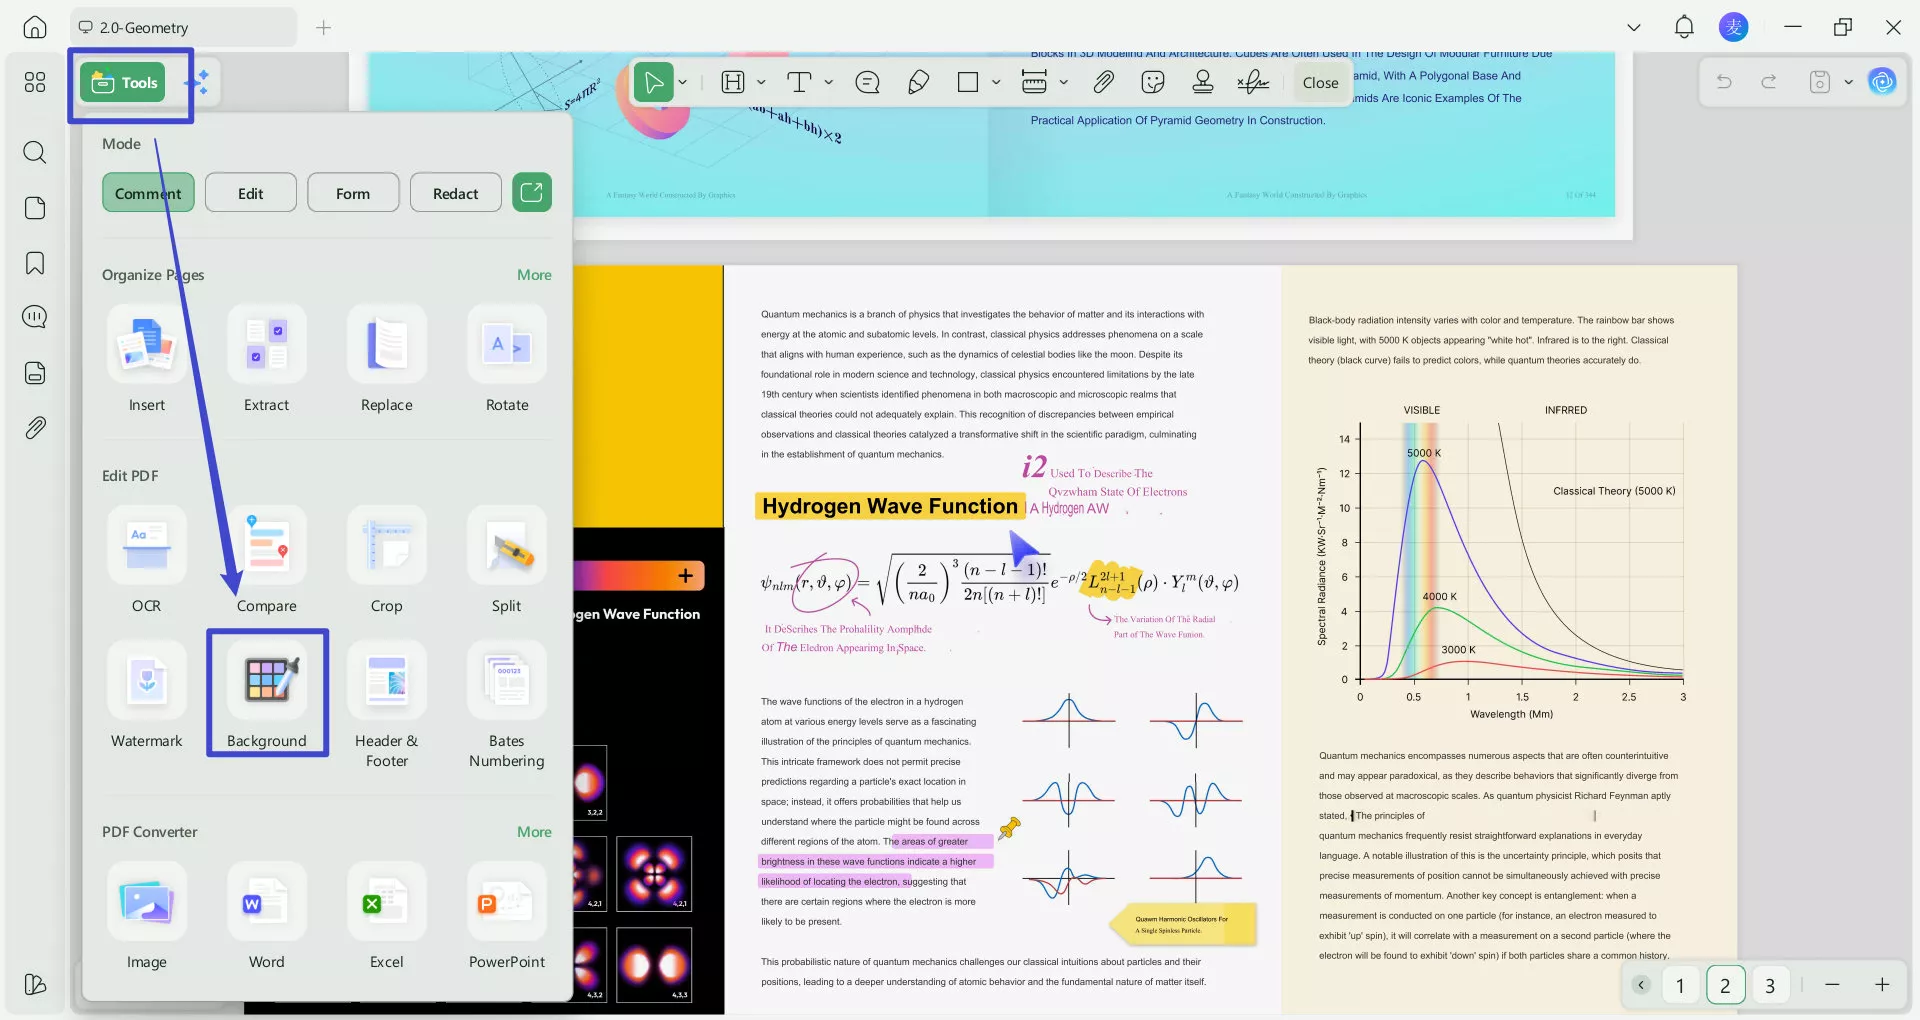Show More Organize Pages options

pyautogui.click(x=534, y=275)
